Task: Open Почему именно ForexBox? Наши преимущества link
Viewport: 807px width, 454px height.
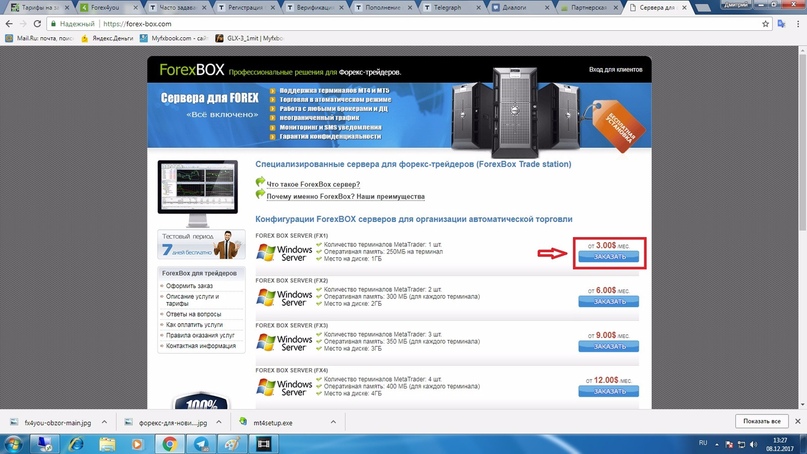Action: click(345, 197)
